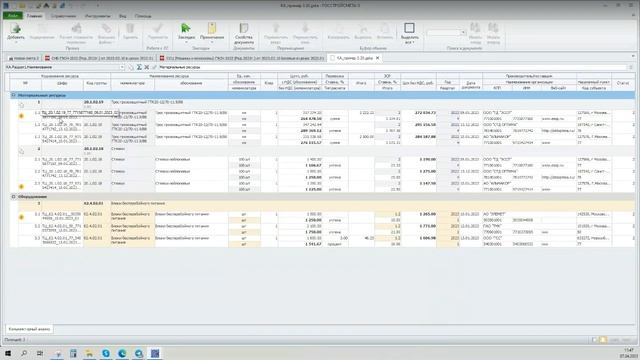Click the find-forward binoculars icon
This screenshot has width=640, height=360.
click(493, 28)
